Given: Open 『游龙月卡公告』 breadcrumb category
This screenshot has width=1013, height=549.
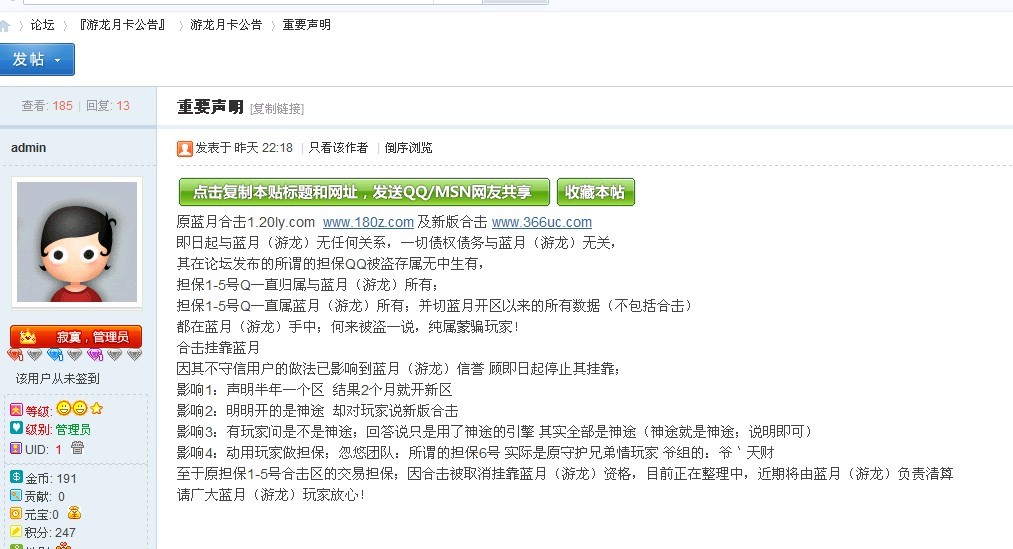Looking at the screenshot, I should pyautogui.click(x=122, y=25).
